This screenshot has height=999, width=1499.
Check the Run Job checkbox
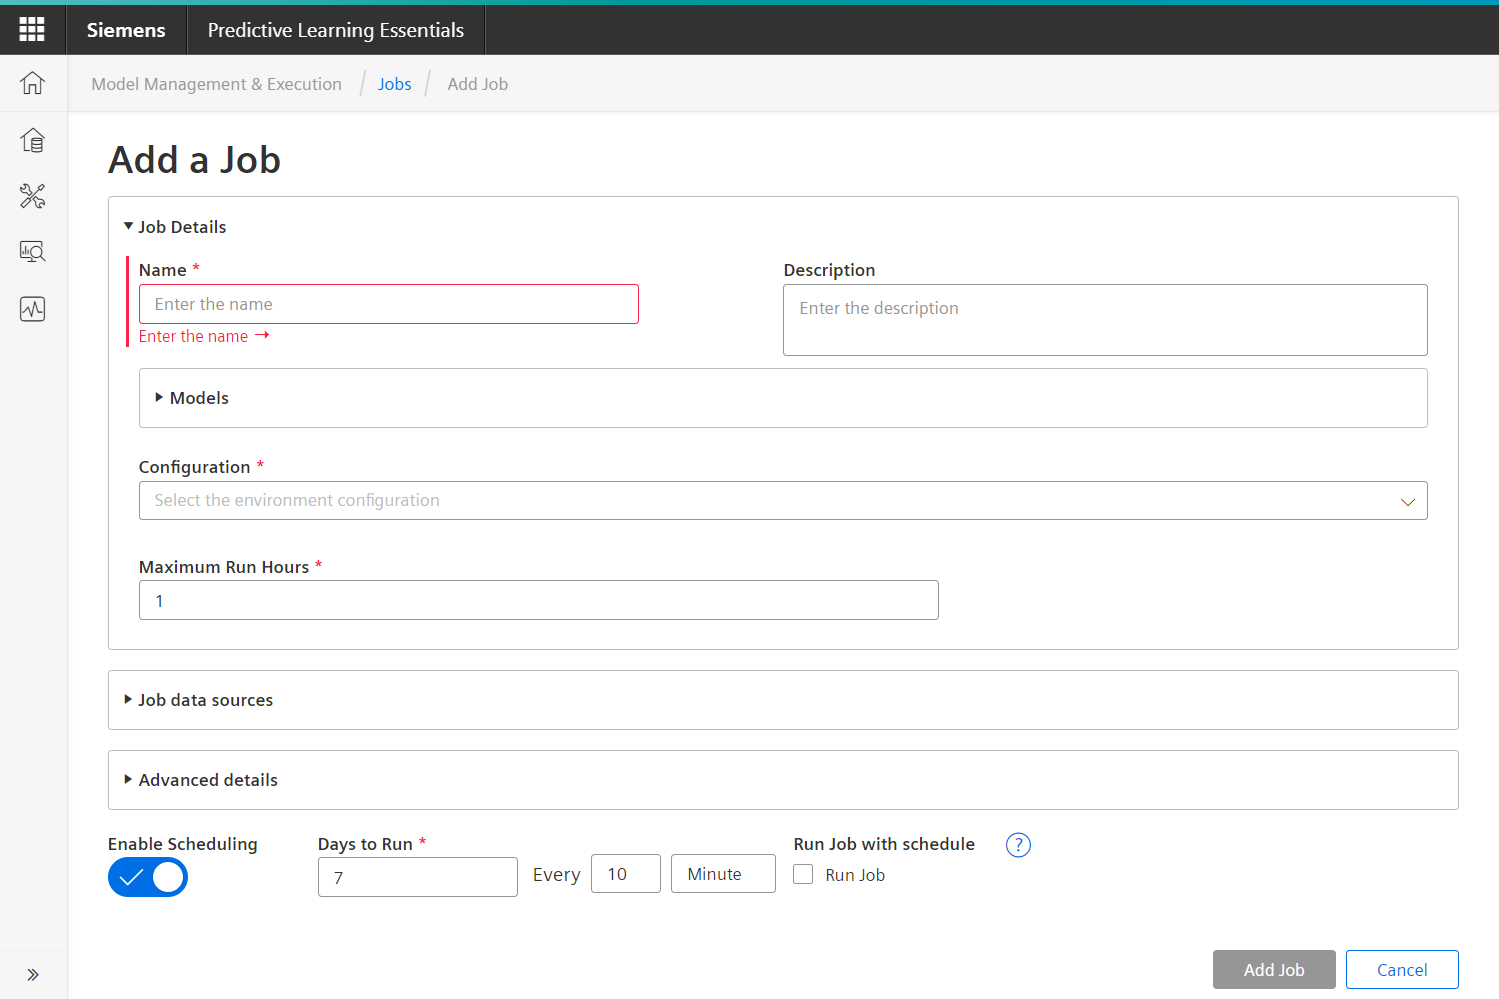click(x=803, y=874)
